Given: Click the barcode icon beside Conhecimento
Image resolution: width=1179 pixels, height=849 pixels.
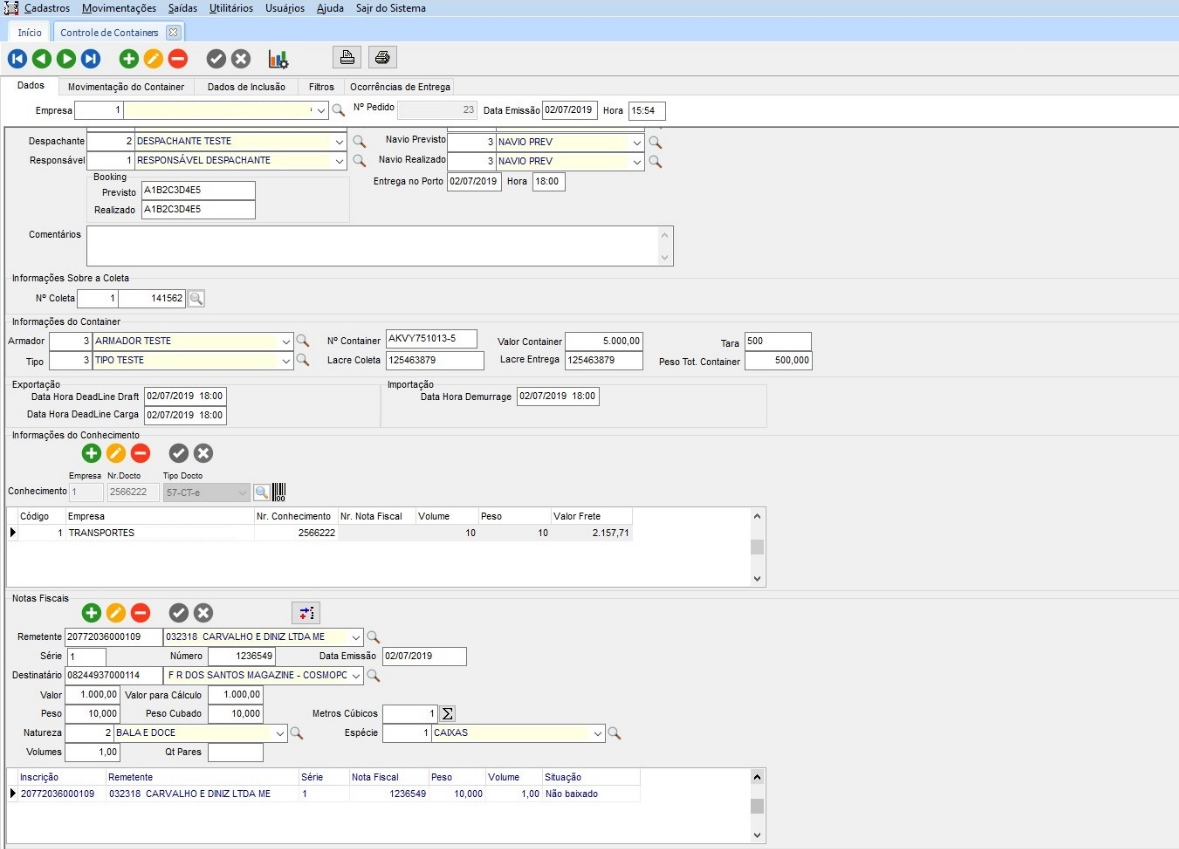Looking at the screenshot, I should point(279,492).
